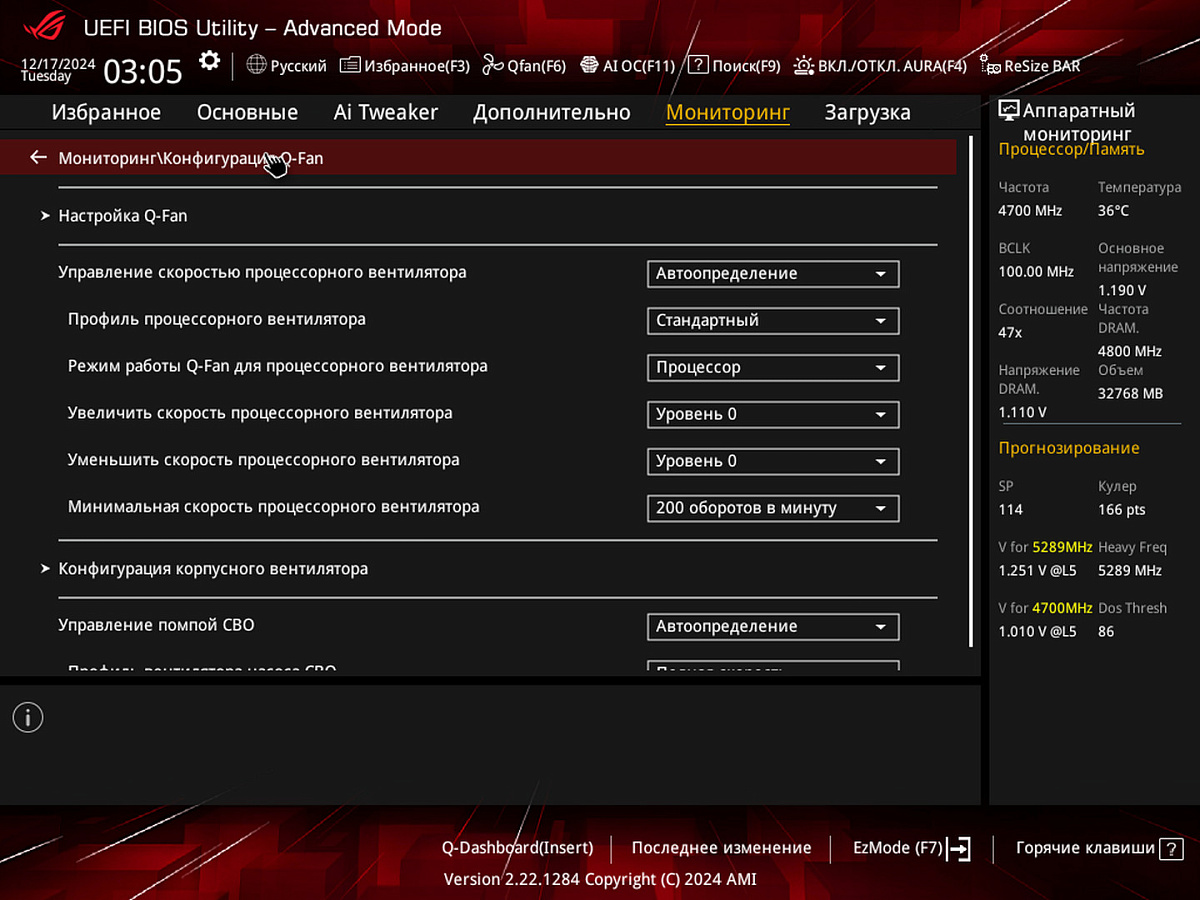Click 32768 MB memory size value

(x=1130, y=394)
